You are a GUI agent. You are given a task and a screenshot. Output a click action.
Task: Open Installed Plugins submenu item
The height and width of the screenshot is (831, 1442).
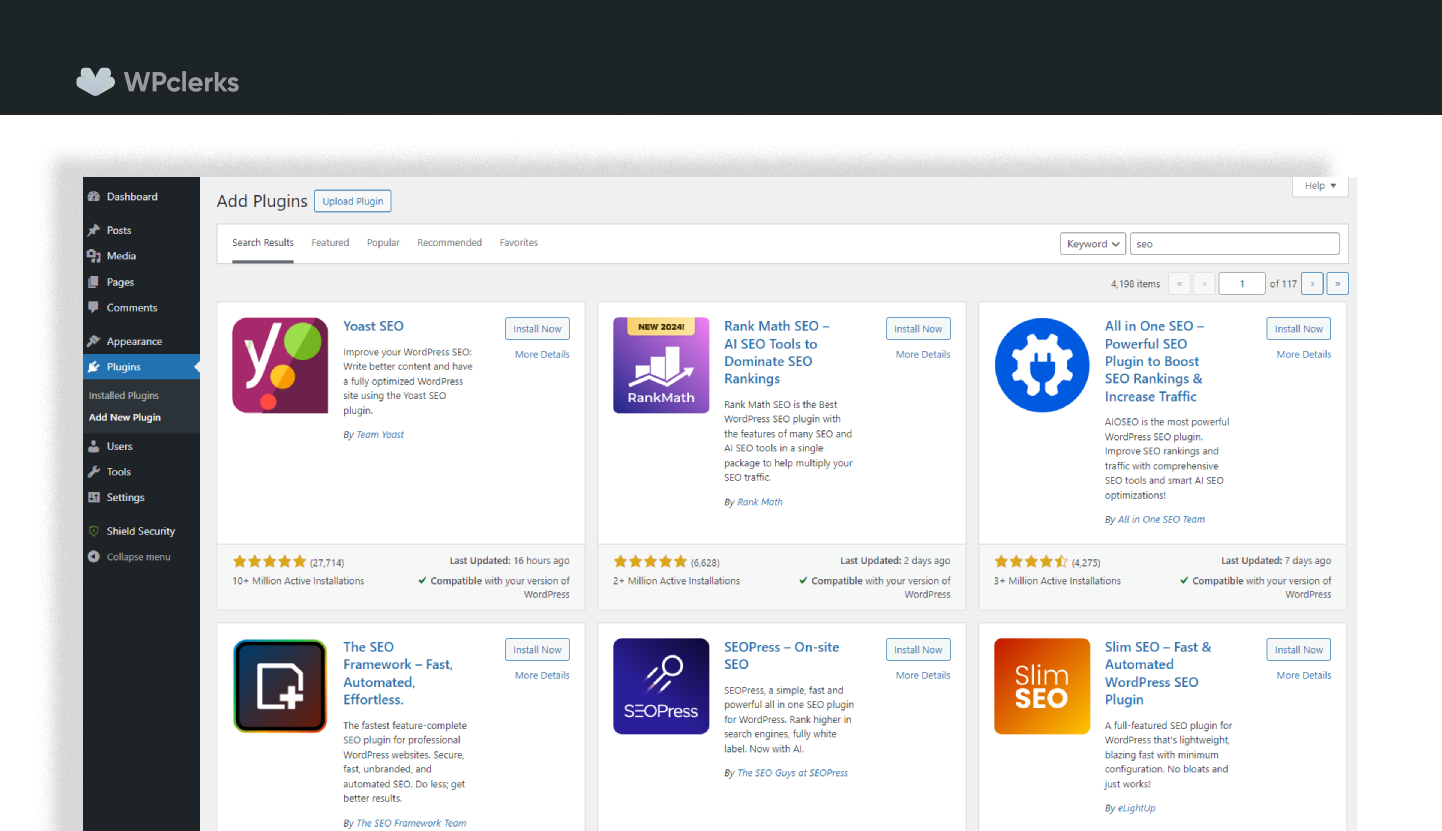[124, 396]
